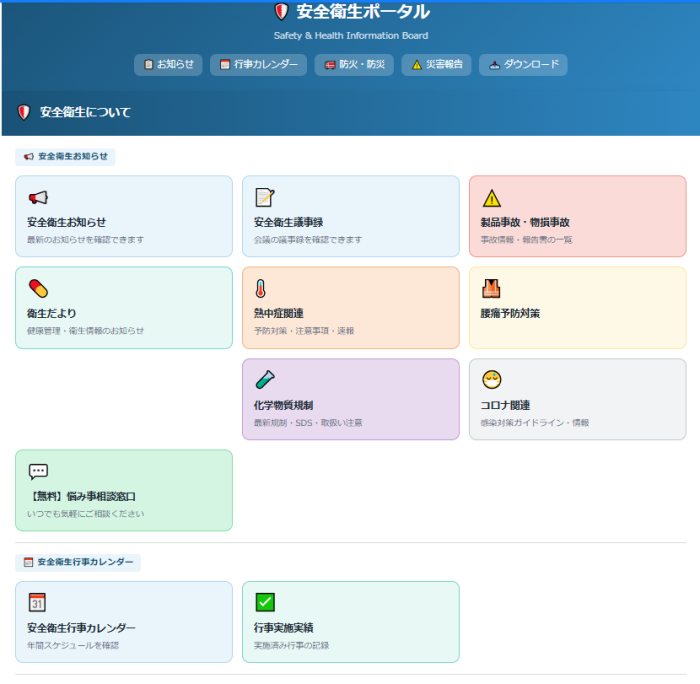Image resolution: width=700 pixels, height=684 pixels.
Task: Click safety vest icon on 腰痛予防対策 card
Action: 491,288
